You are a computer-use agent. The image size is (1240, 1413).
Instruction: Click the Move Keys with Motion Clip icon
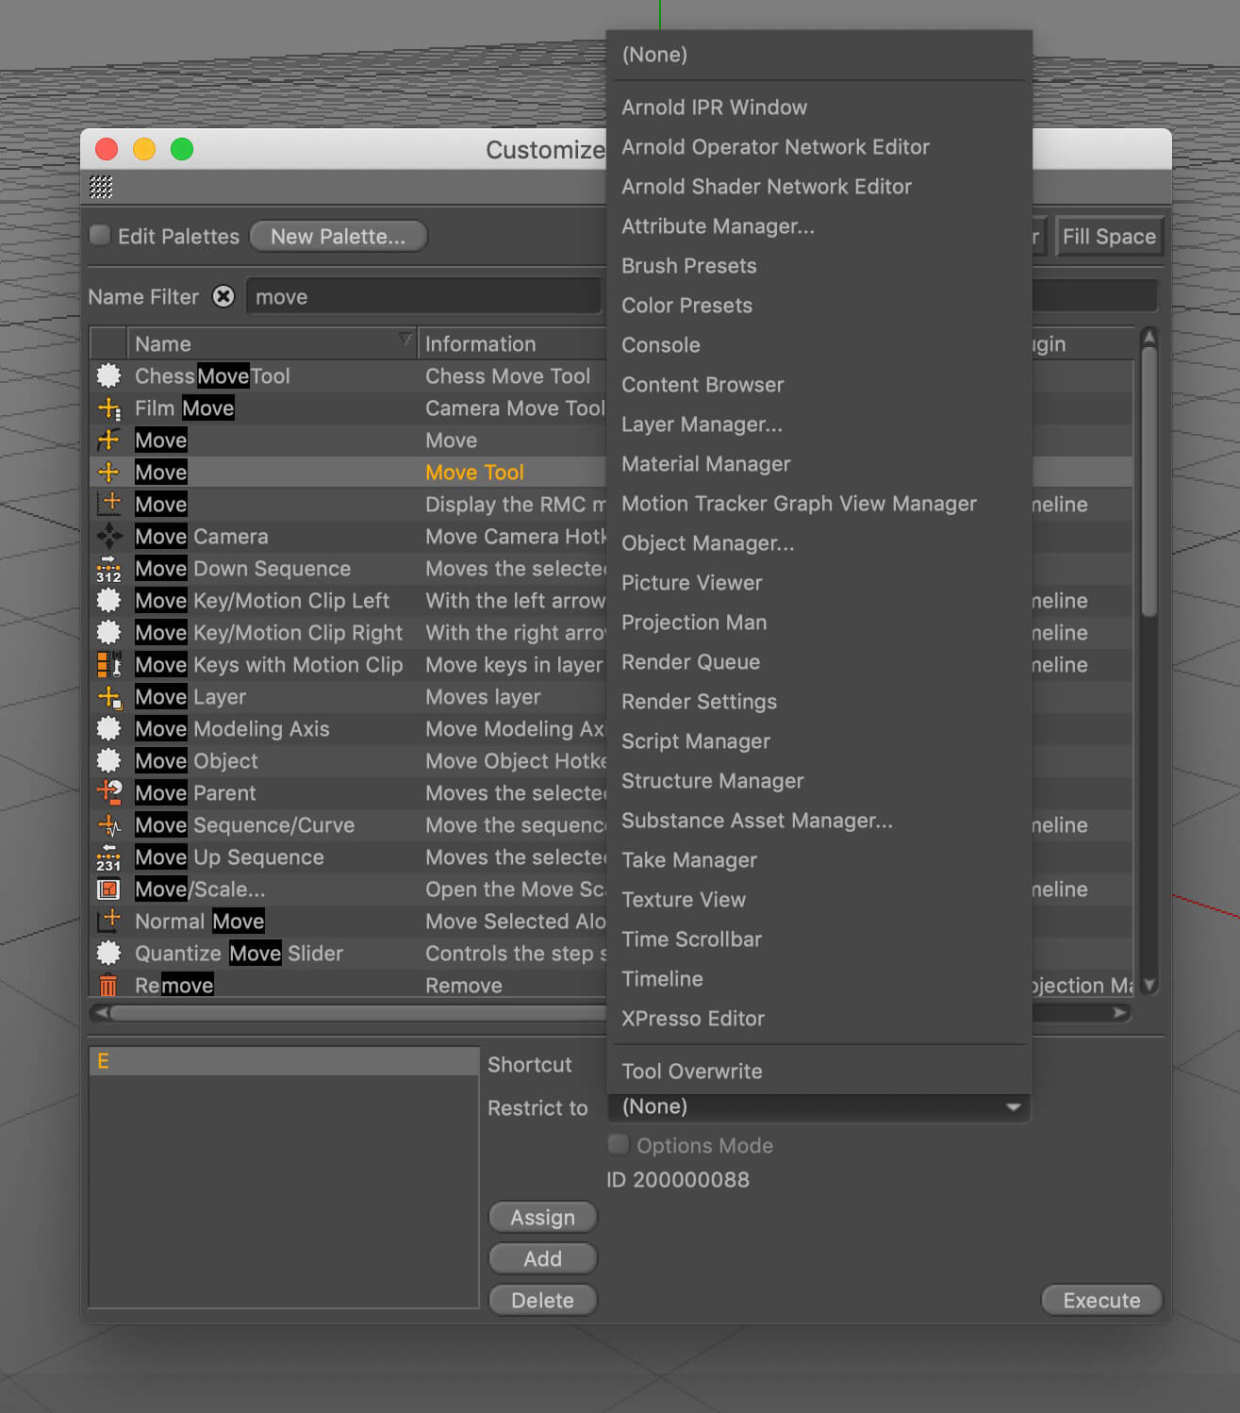point(108,665)
